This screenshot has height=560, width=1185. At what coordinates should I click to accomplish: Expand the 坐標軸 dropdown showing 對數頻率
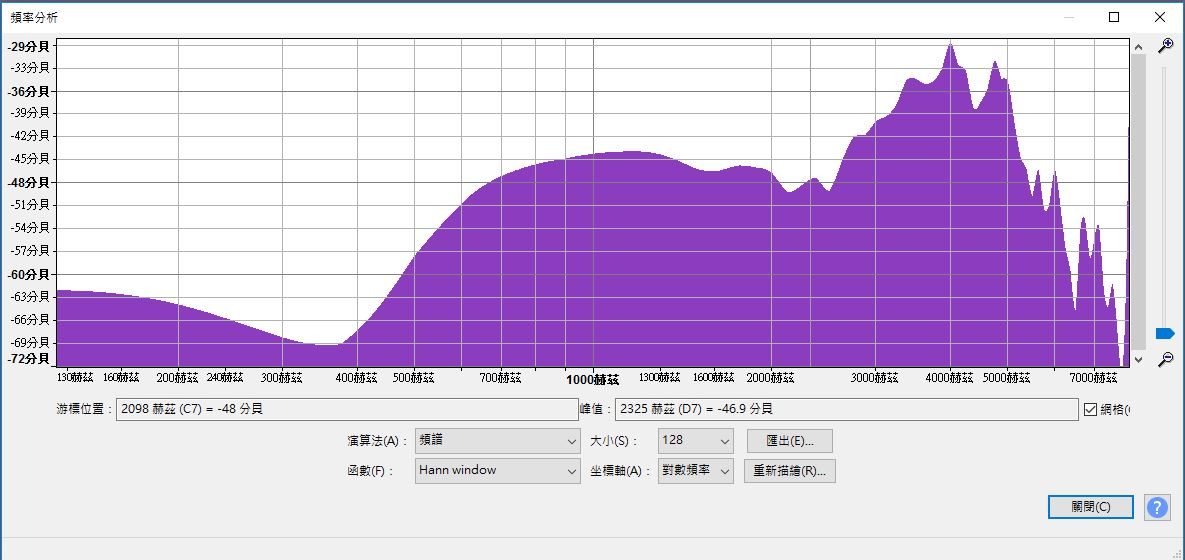click(x=696, y=470)
